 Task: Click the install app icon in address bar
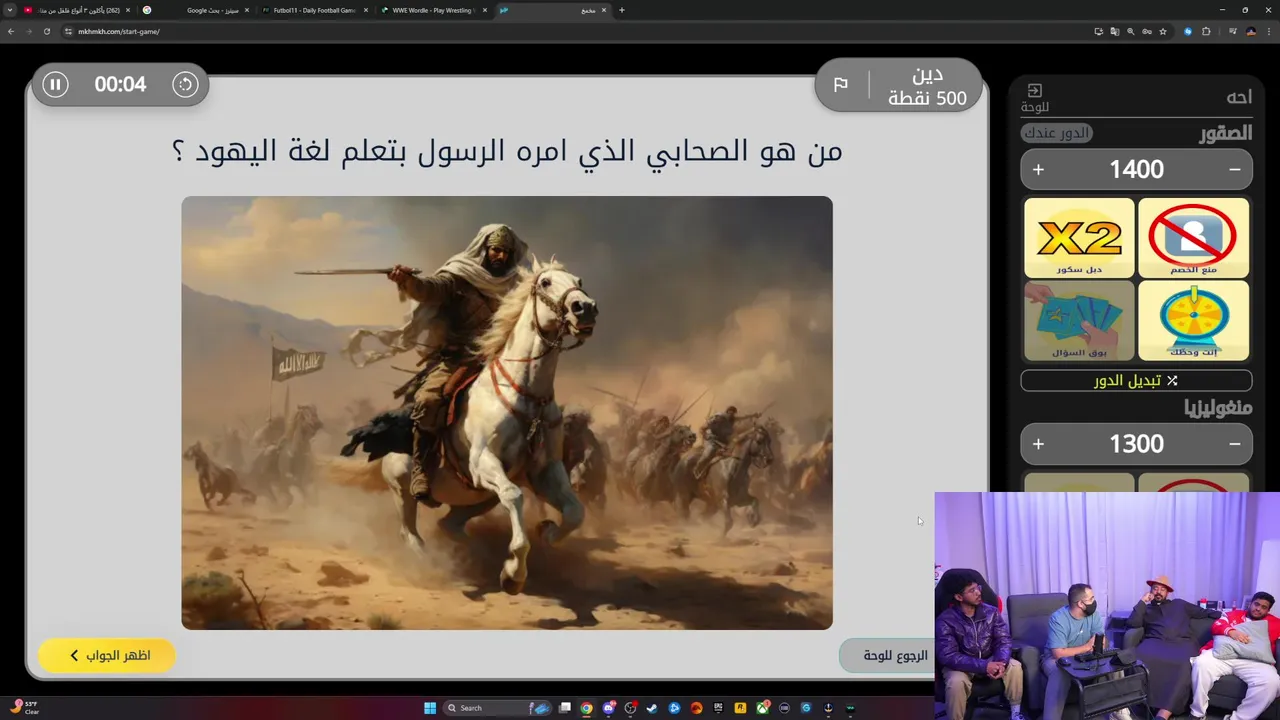tap(1099, 31)
